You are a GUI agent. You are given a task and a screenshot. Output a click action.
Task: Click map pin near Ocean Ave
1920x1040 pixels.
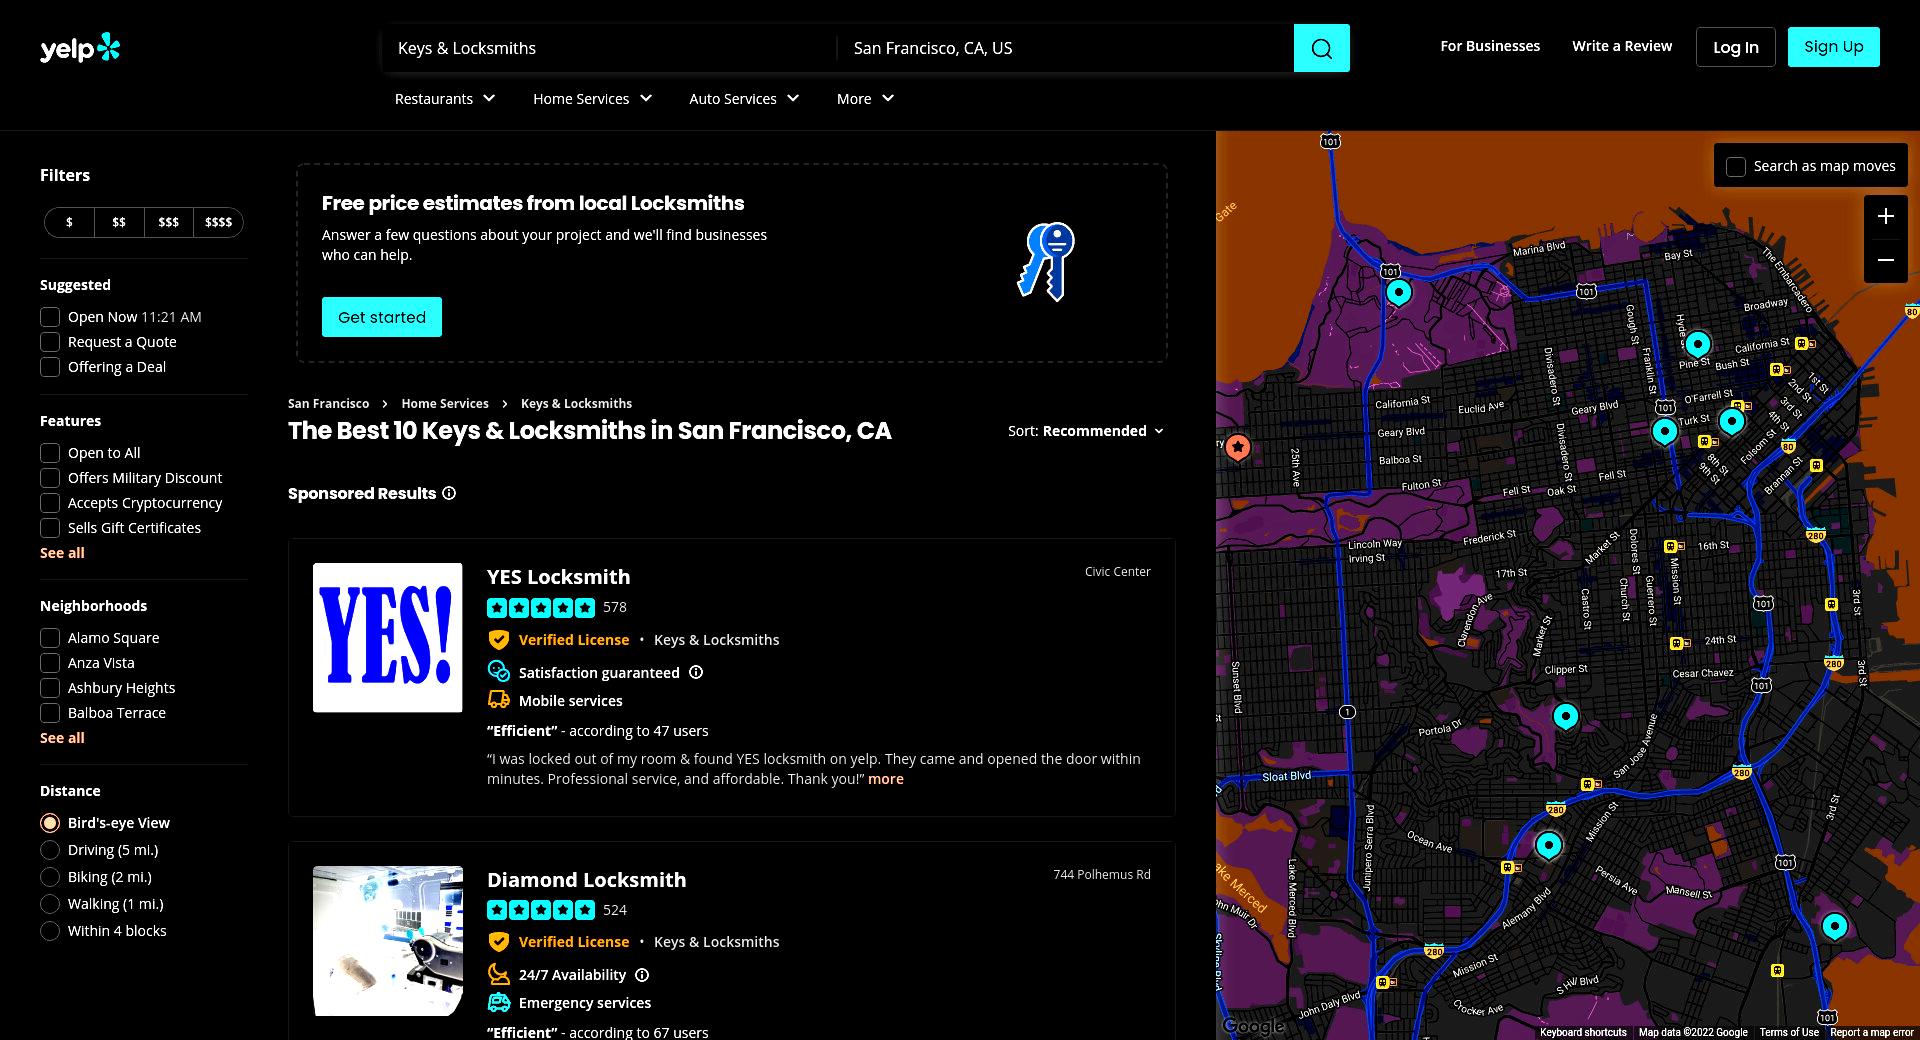(x=1548, y=845)
